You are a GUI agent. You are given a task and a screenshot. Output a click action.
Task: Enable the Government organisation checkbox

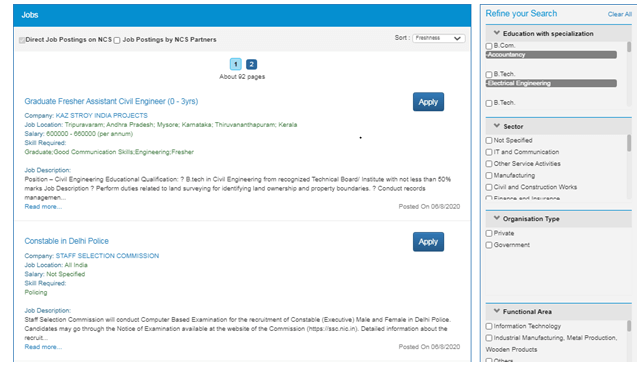click(x=489, y=245)
